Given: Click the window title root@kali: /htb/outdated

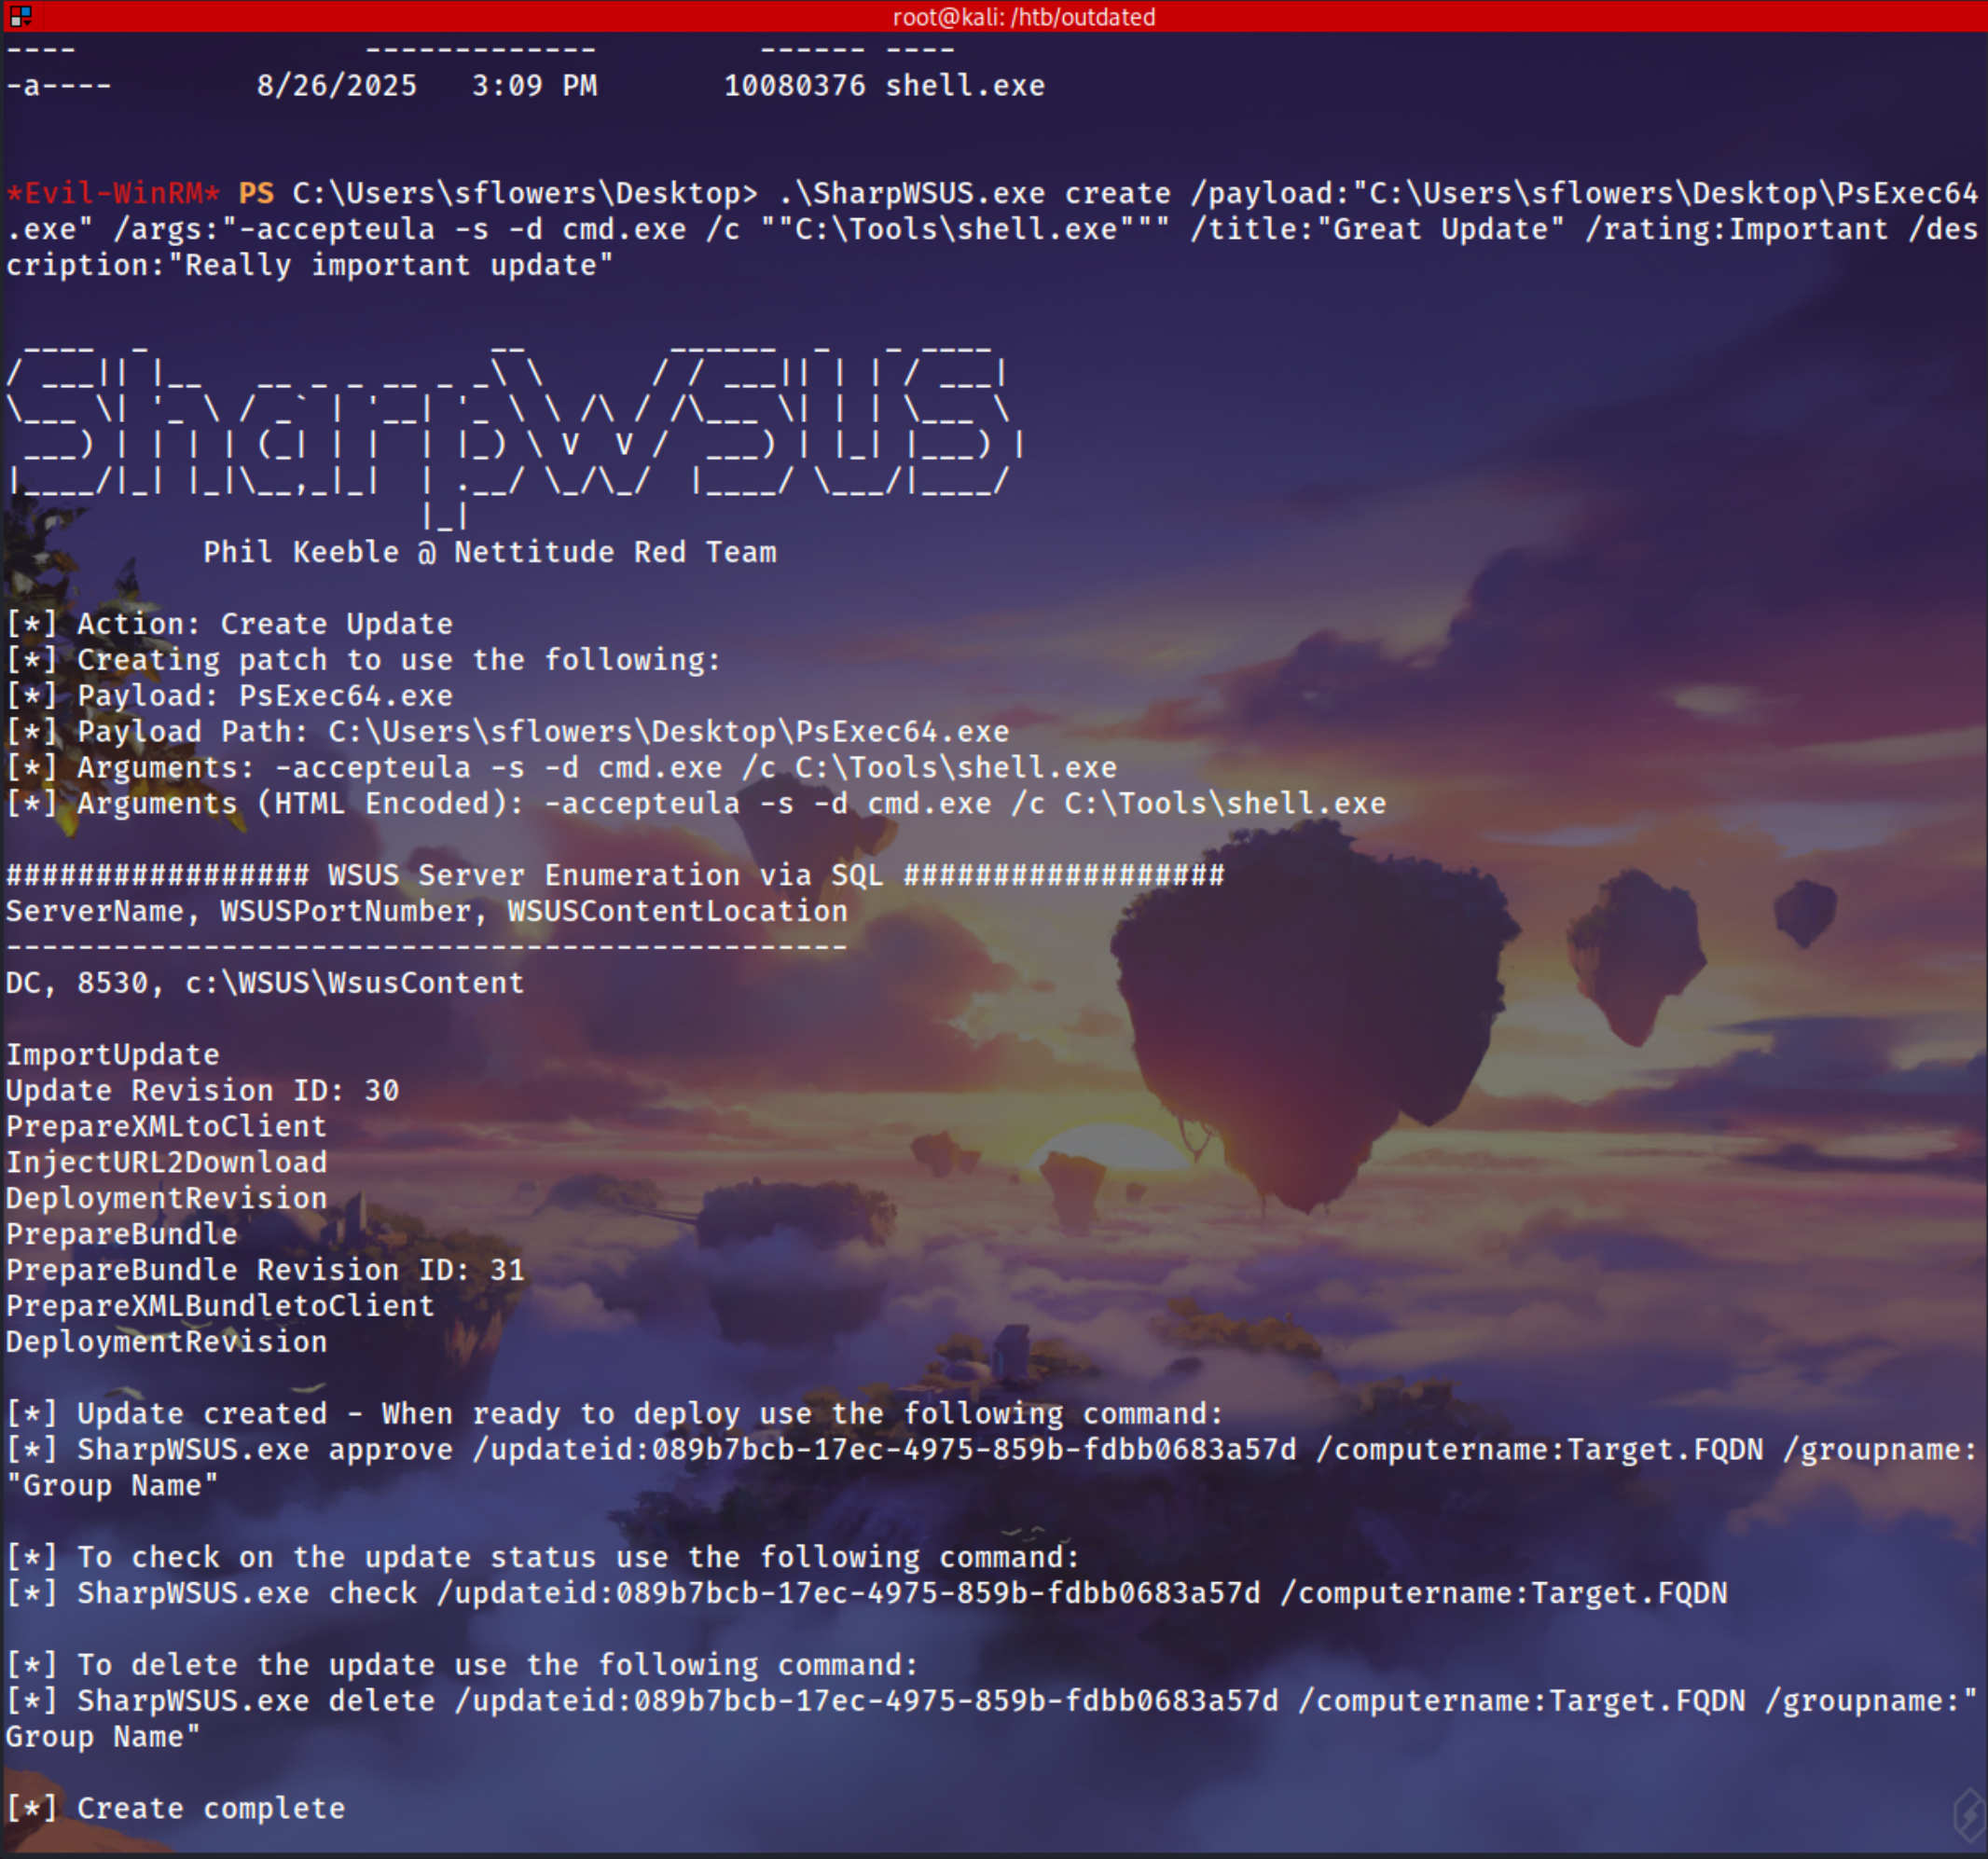Looking at the screenshot, I should point(1023,17).
